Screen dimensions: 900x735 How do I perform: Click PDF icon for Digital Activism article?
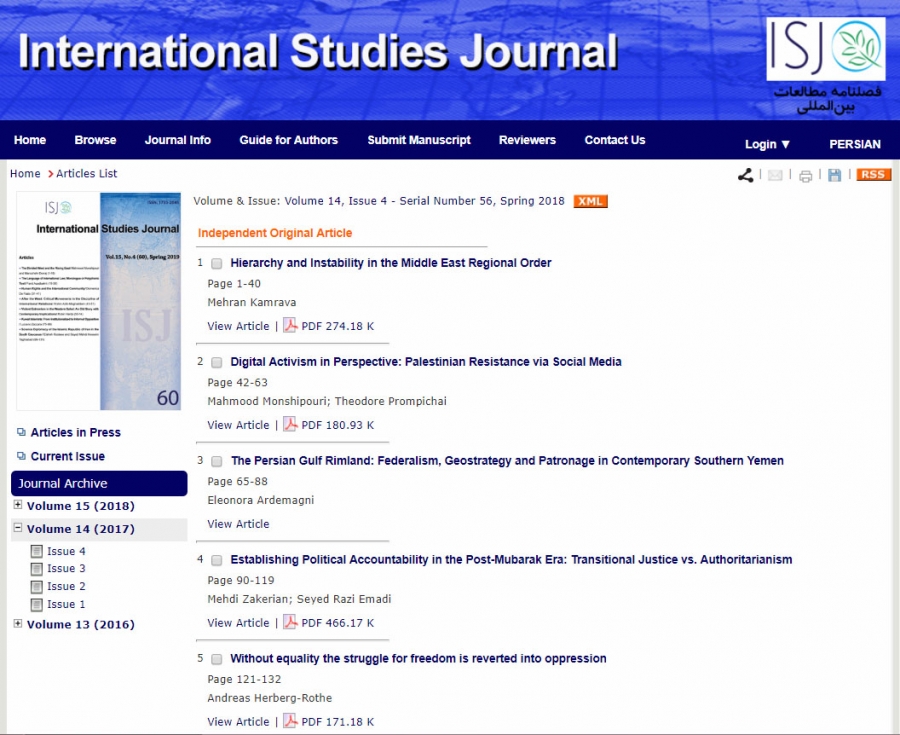pos(290,425)
